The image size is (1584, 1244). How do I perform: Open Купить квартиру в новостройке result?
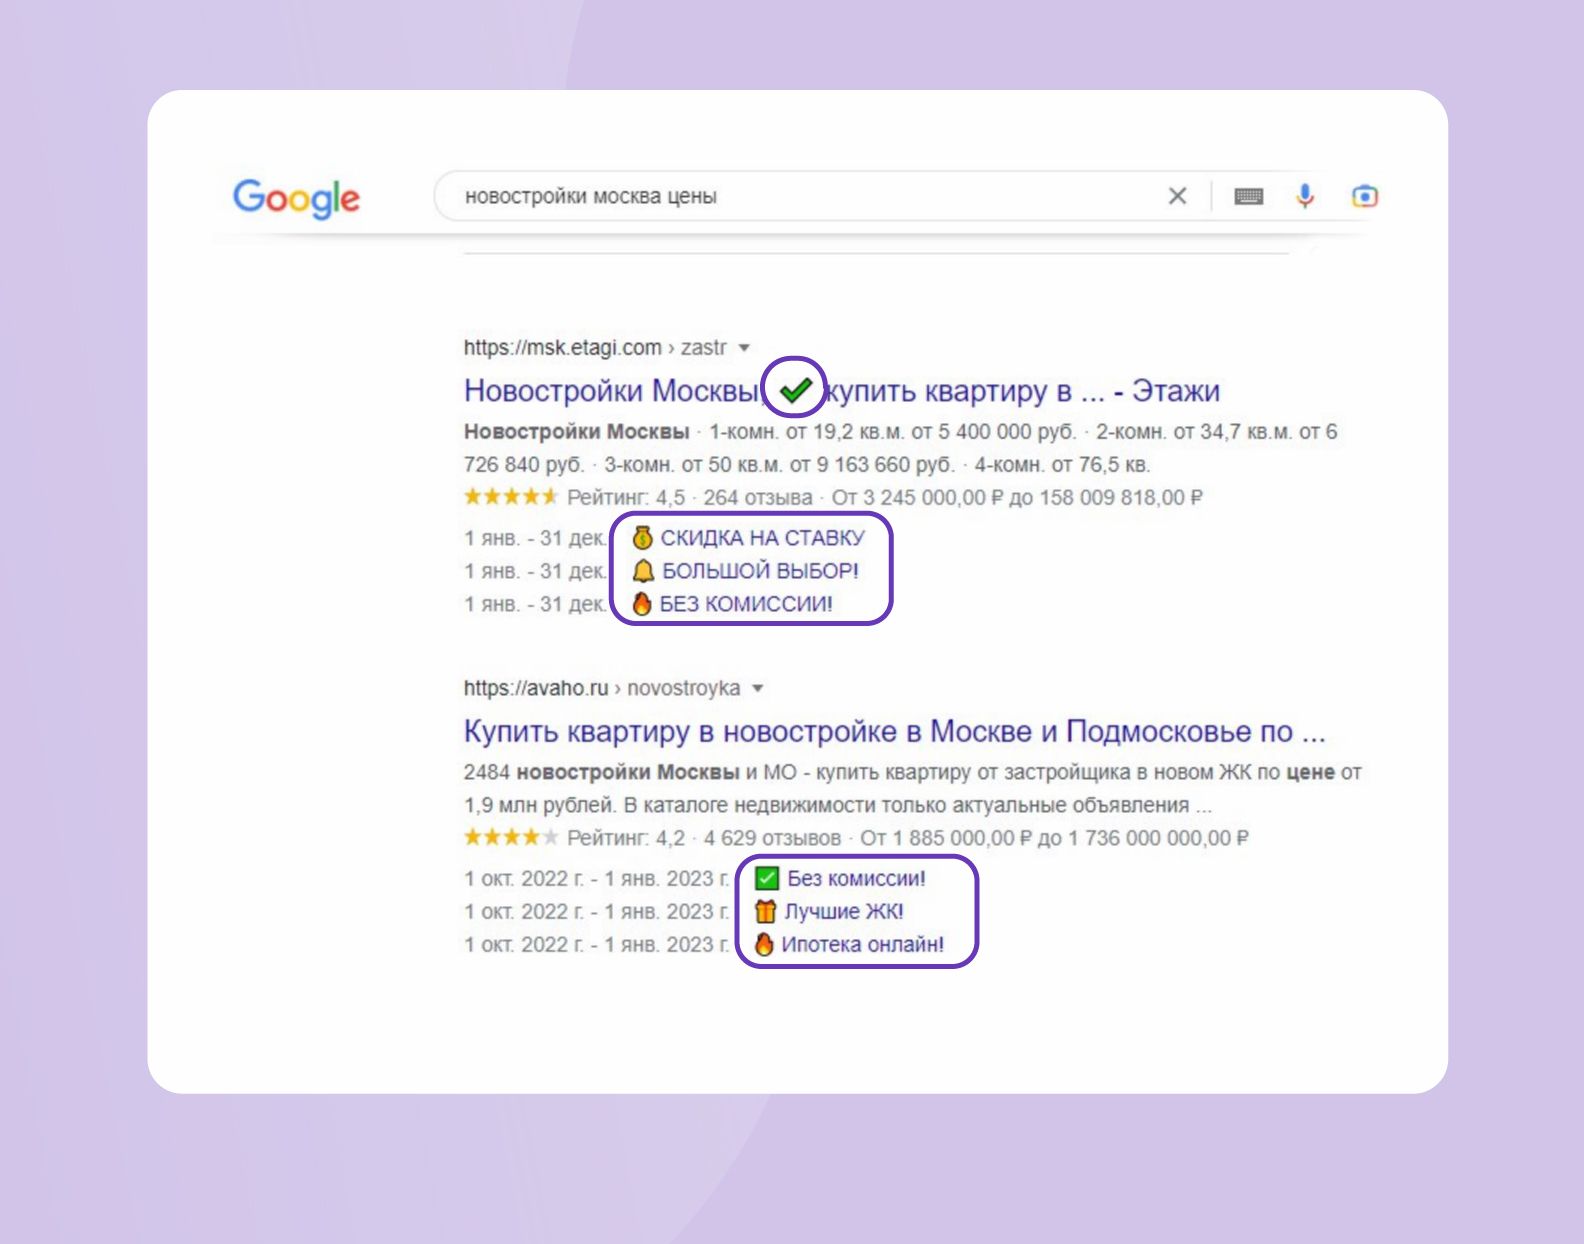893,731
